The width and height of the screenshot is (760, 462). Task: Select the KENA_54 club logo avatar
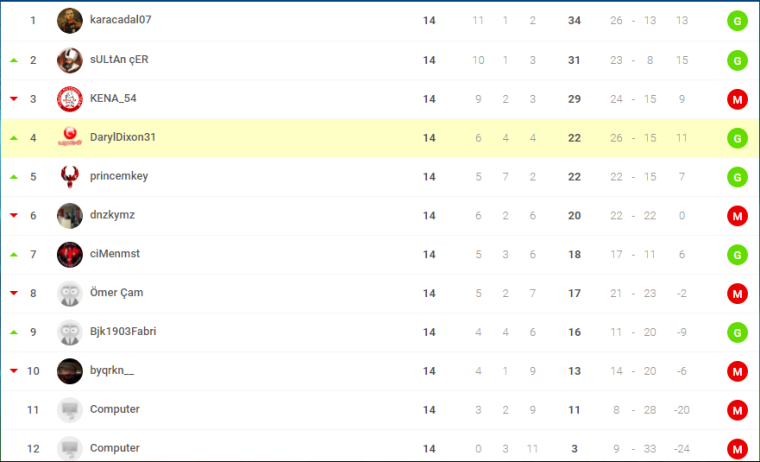70,99
